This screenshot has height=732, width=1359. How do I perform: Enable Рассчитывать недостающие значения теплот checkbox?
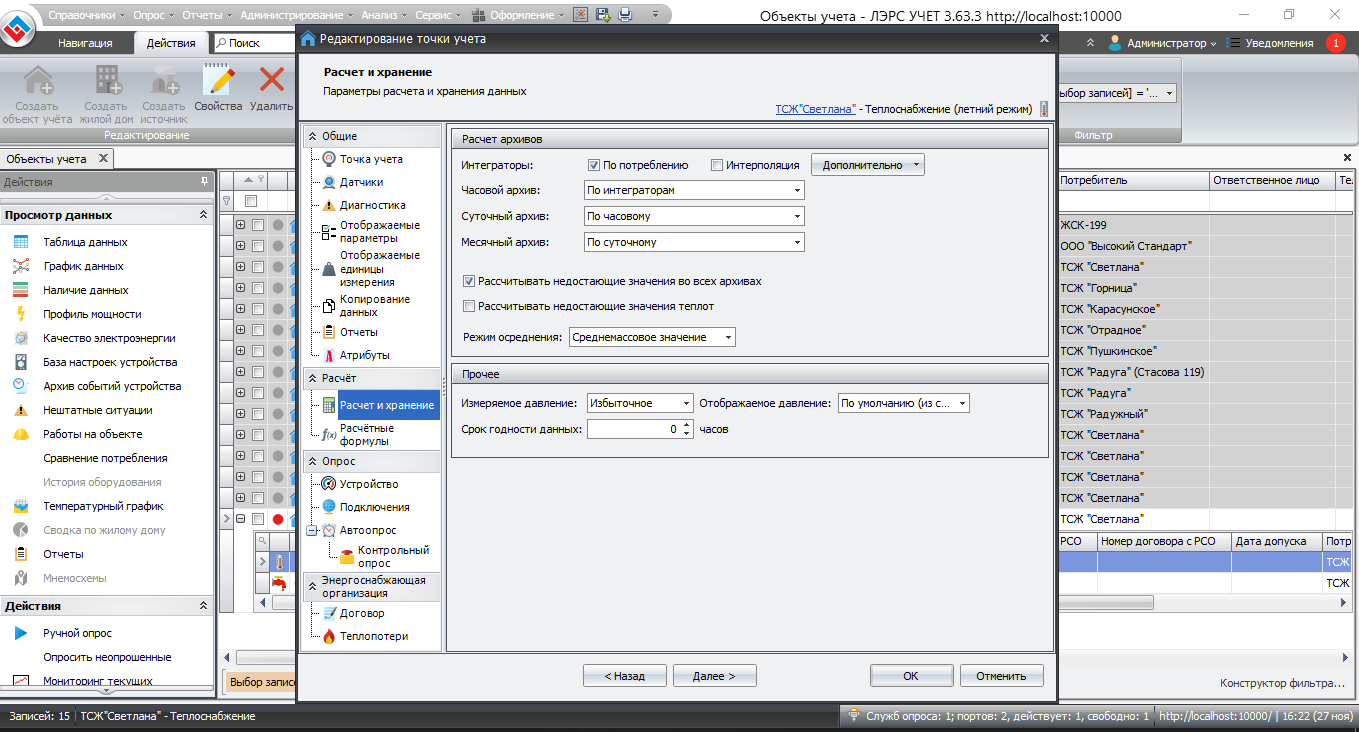(469, 306)
